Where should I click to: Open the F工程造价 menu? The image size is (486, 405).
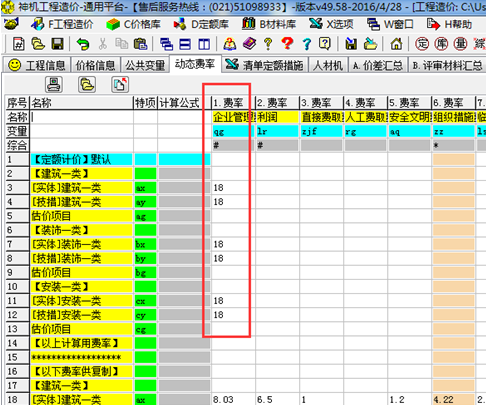point(62,24)
